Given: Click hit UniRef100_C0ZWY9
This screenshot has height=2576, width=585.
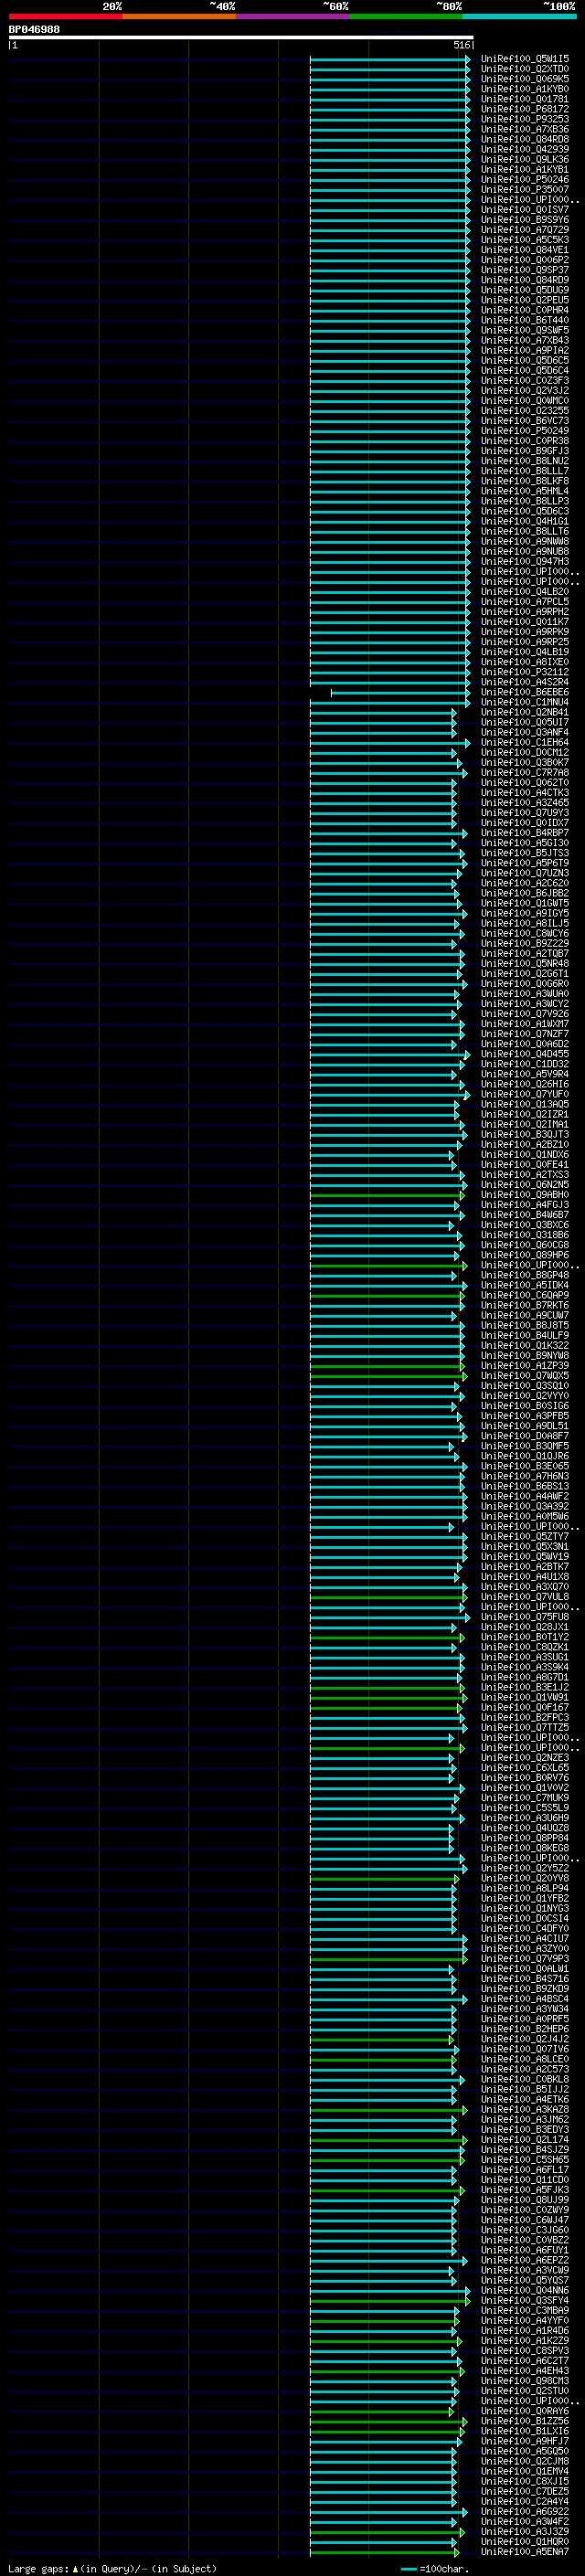Looking at the screenshot, I should click(x=525, y=2210).
